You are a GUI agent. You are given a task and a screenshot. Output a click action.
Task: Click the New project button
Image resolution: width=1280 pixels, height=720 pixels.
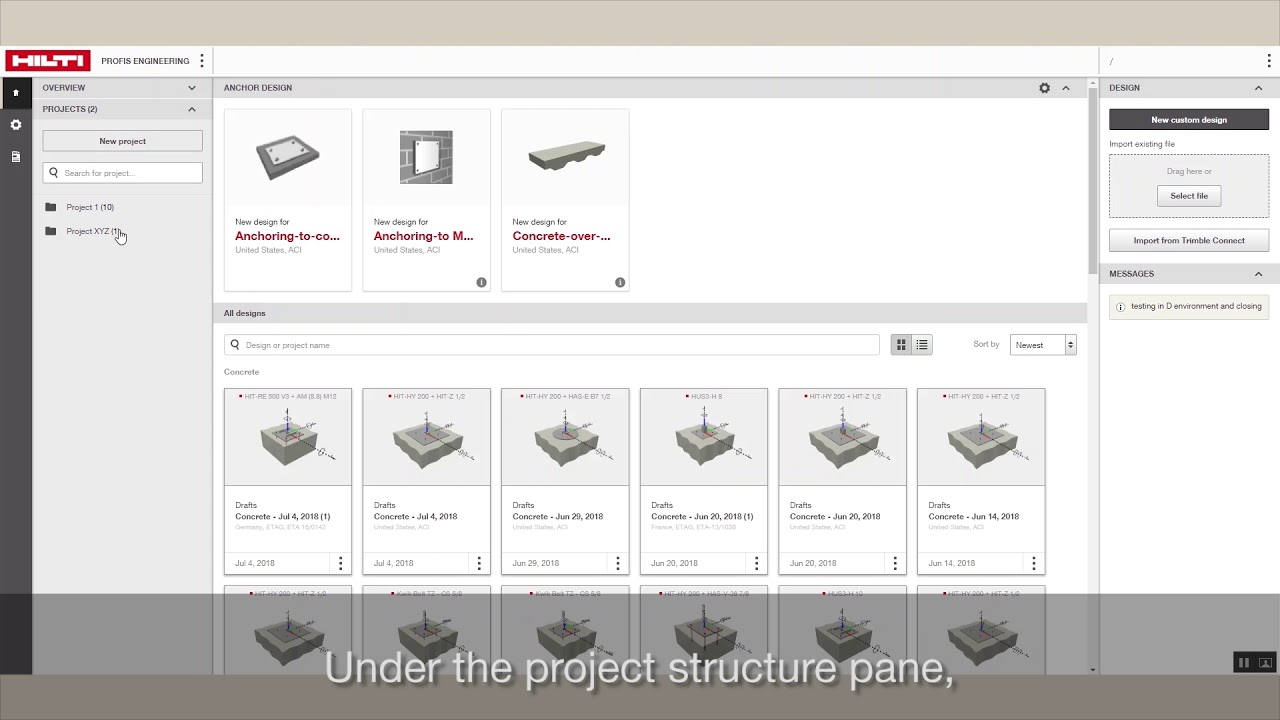pos(122,141)
